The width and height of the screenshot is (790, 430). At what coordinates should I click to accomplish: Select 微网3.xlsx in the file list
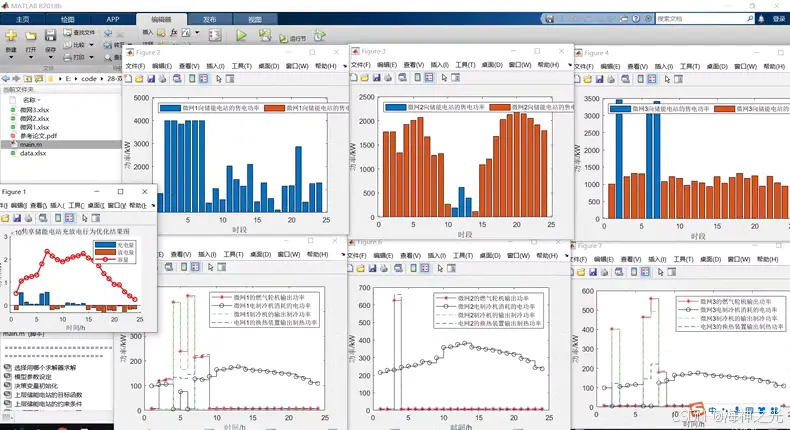(x=34, y=110)
